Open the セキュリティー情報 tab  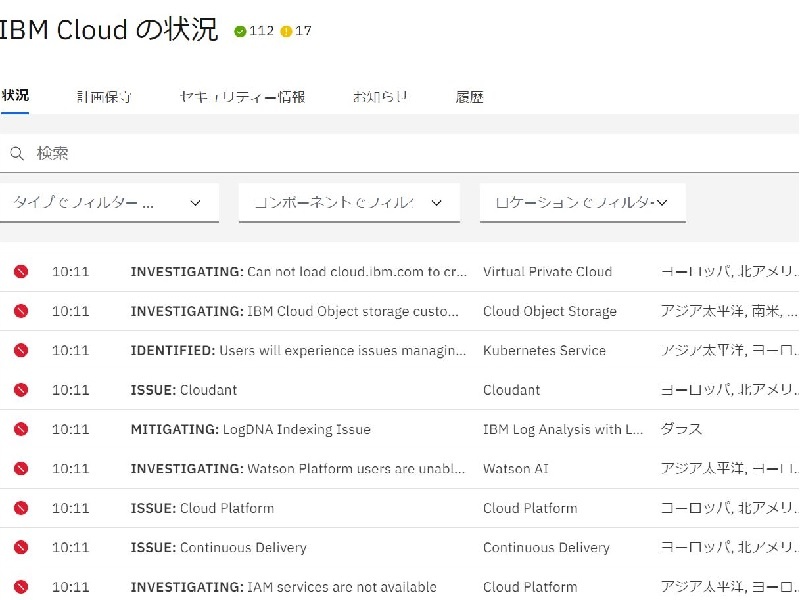click(x=242, y=97)
